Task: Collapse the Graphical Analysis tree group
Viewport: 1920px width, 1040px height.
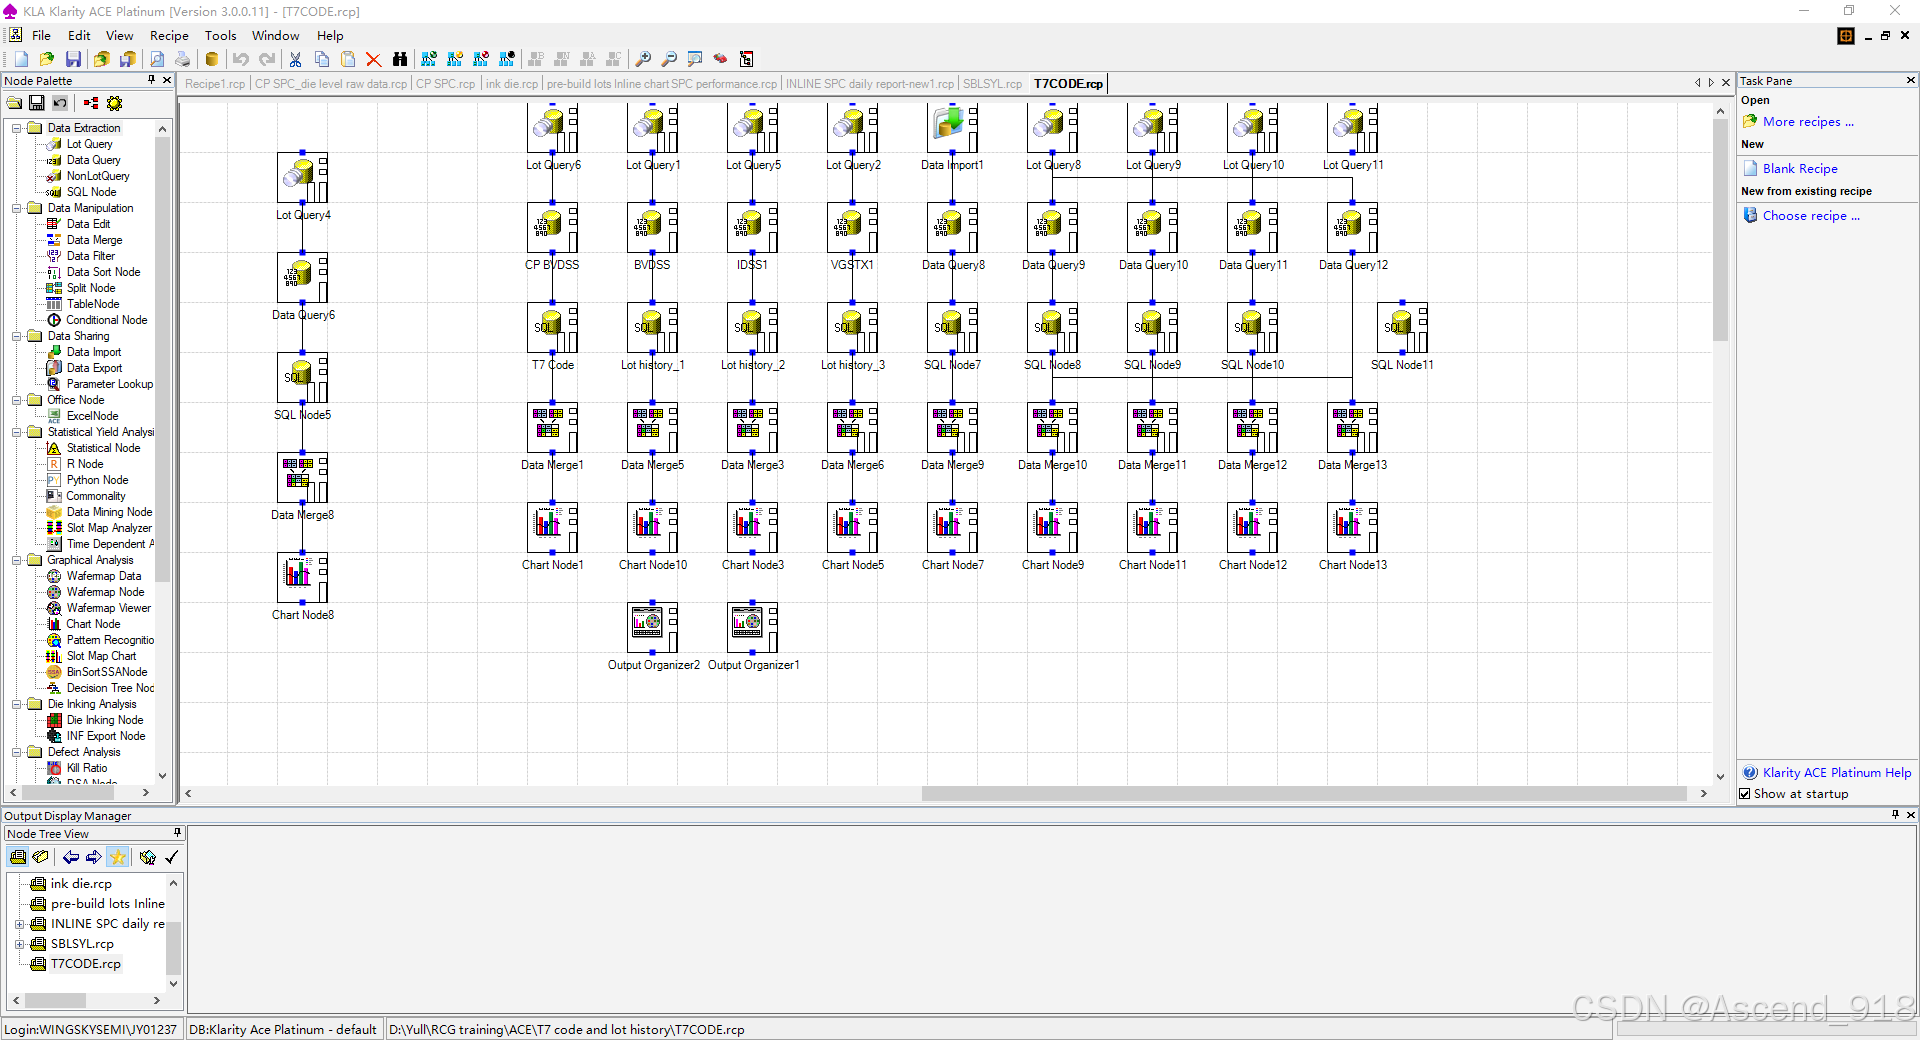Action: click(17, 560)
